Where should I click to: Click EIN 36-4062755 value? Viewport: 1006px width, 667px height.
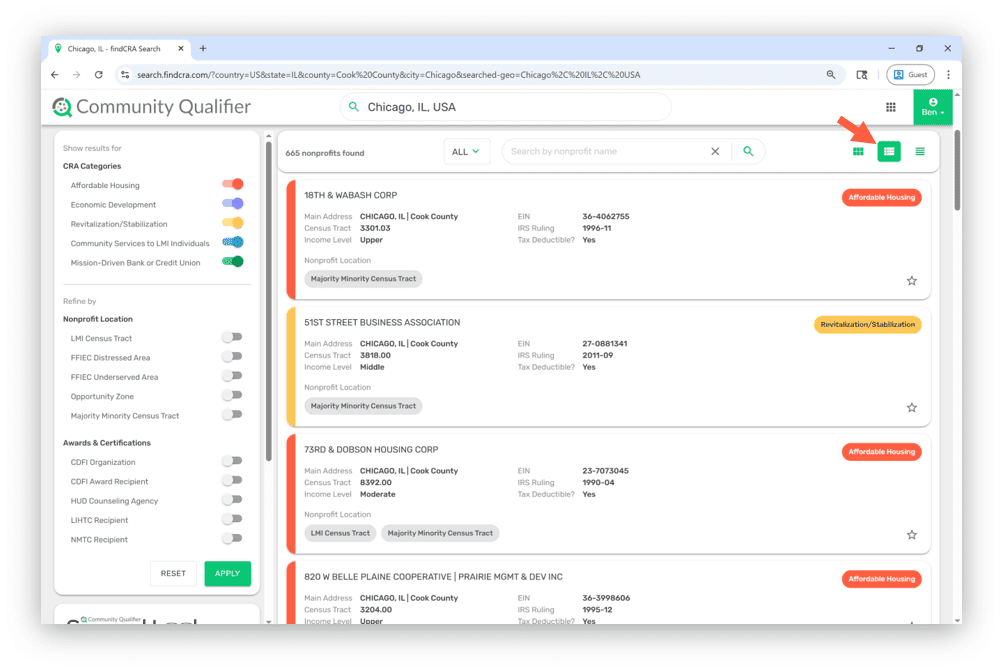tap(606, 217)
